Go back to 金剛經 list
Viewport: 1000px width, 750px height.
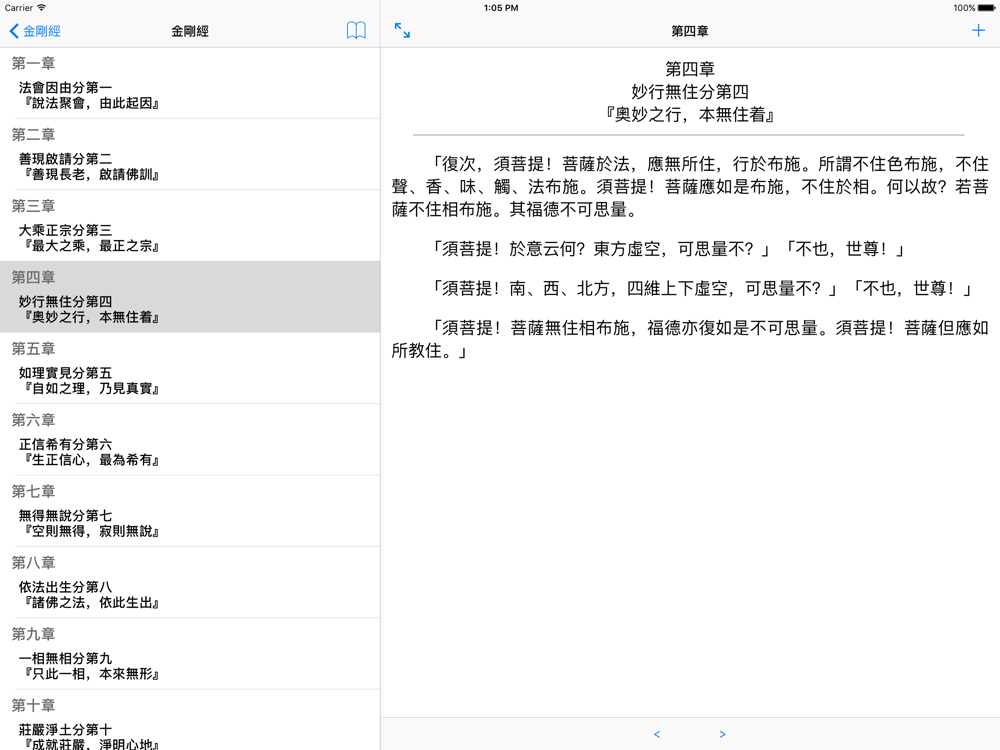[x=35, y=31]
